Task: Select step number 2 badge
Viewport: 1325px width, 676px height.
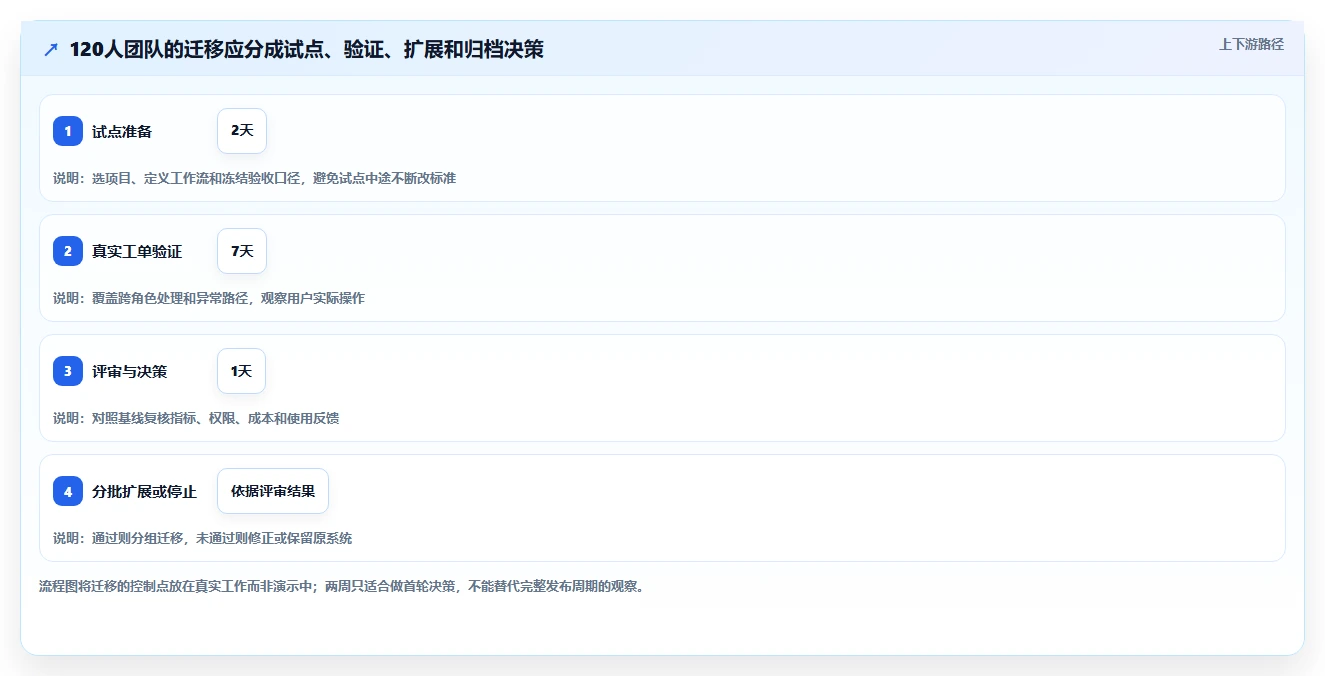Action: pyautogui.click(x=68, y=251)
